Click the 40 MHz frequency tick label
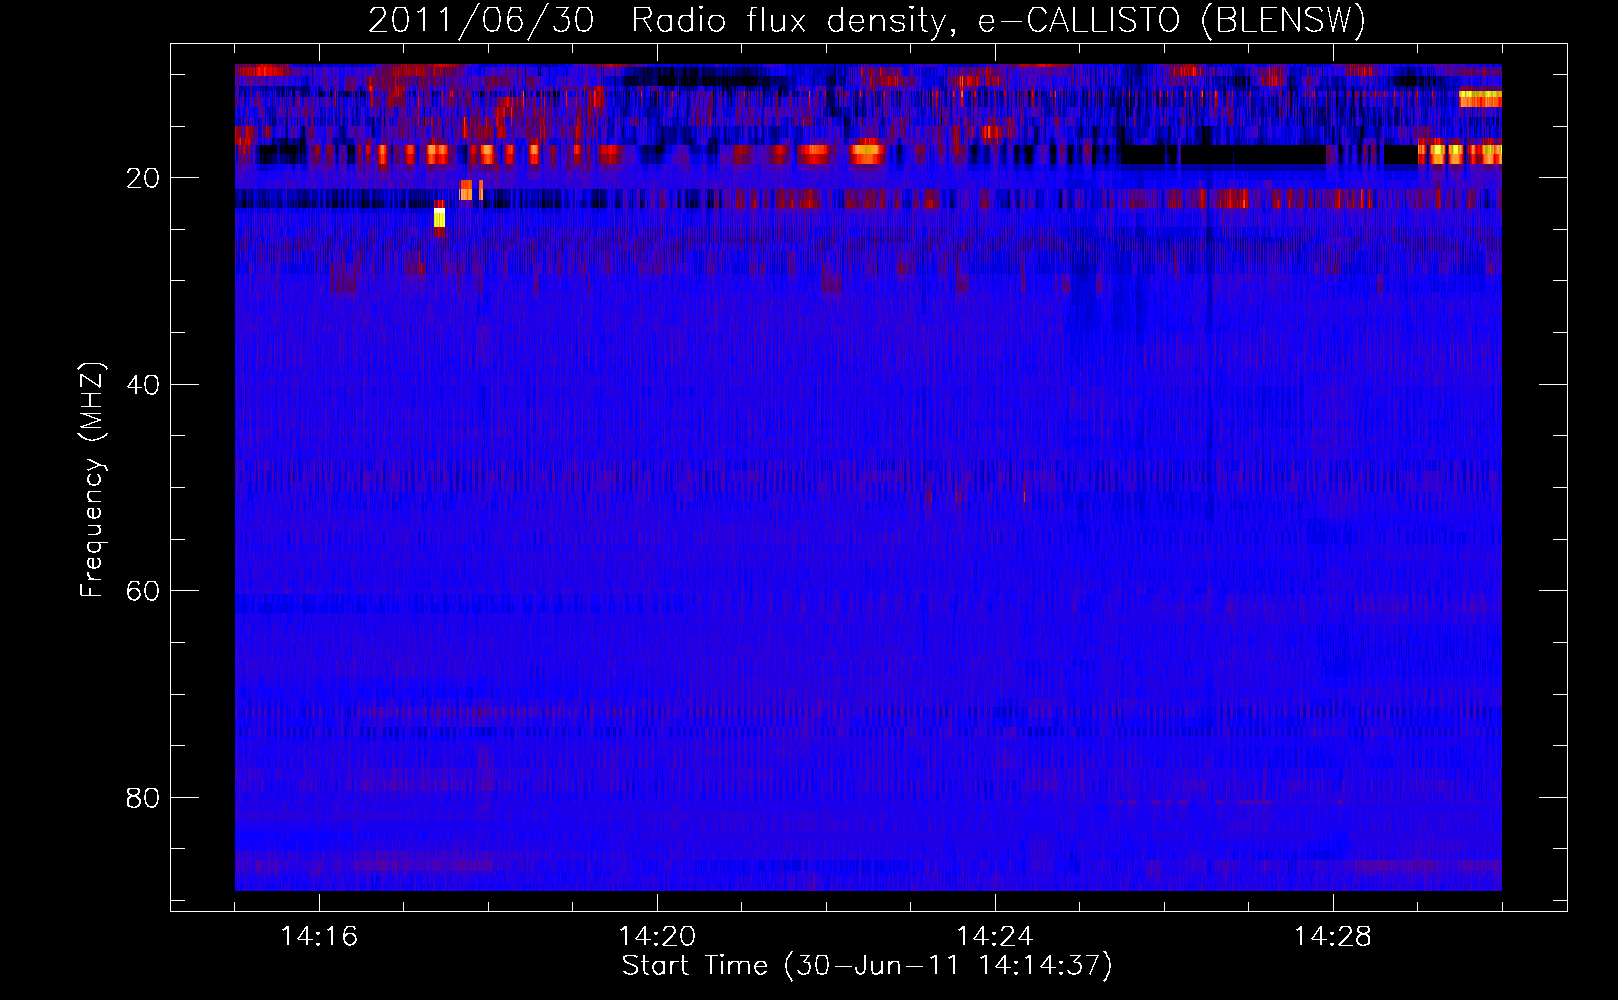 144,385
